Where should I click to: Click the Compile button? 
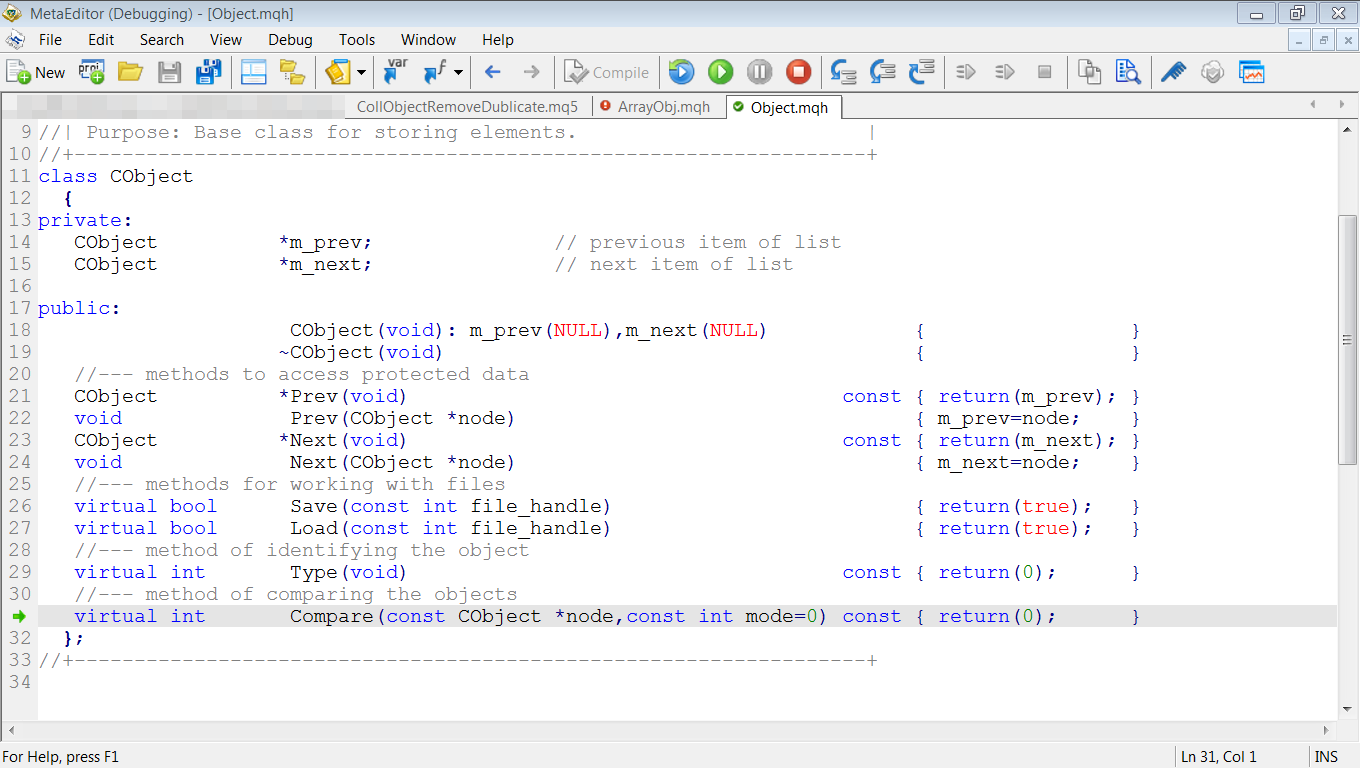607,72
